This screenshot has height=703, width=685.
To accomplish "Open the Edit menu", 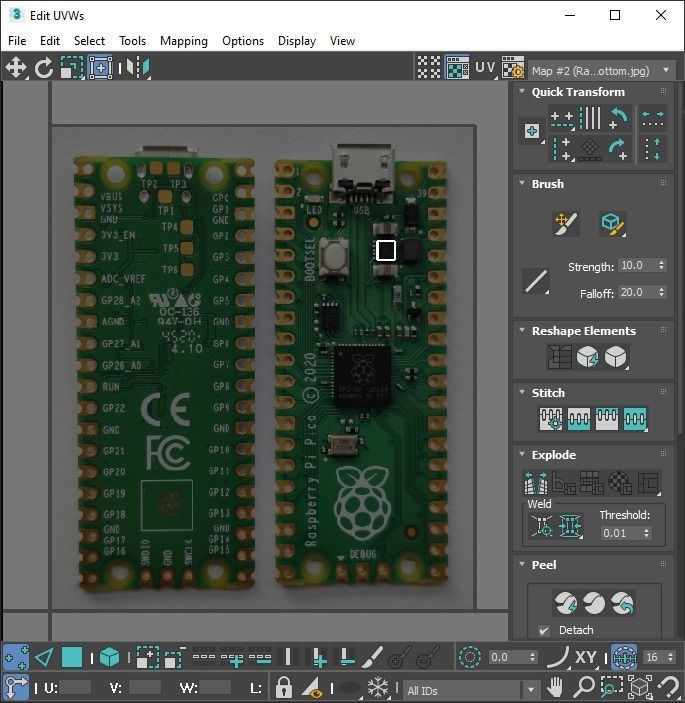I will [x=50, y=41].
